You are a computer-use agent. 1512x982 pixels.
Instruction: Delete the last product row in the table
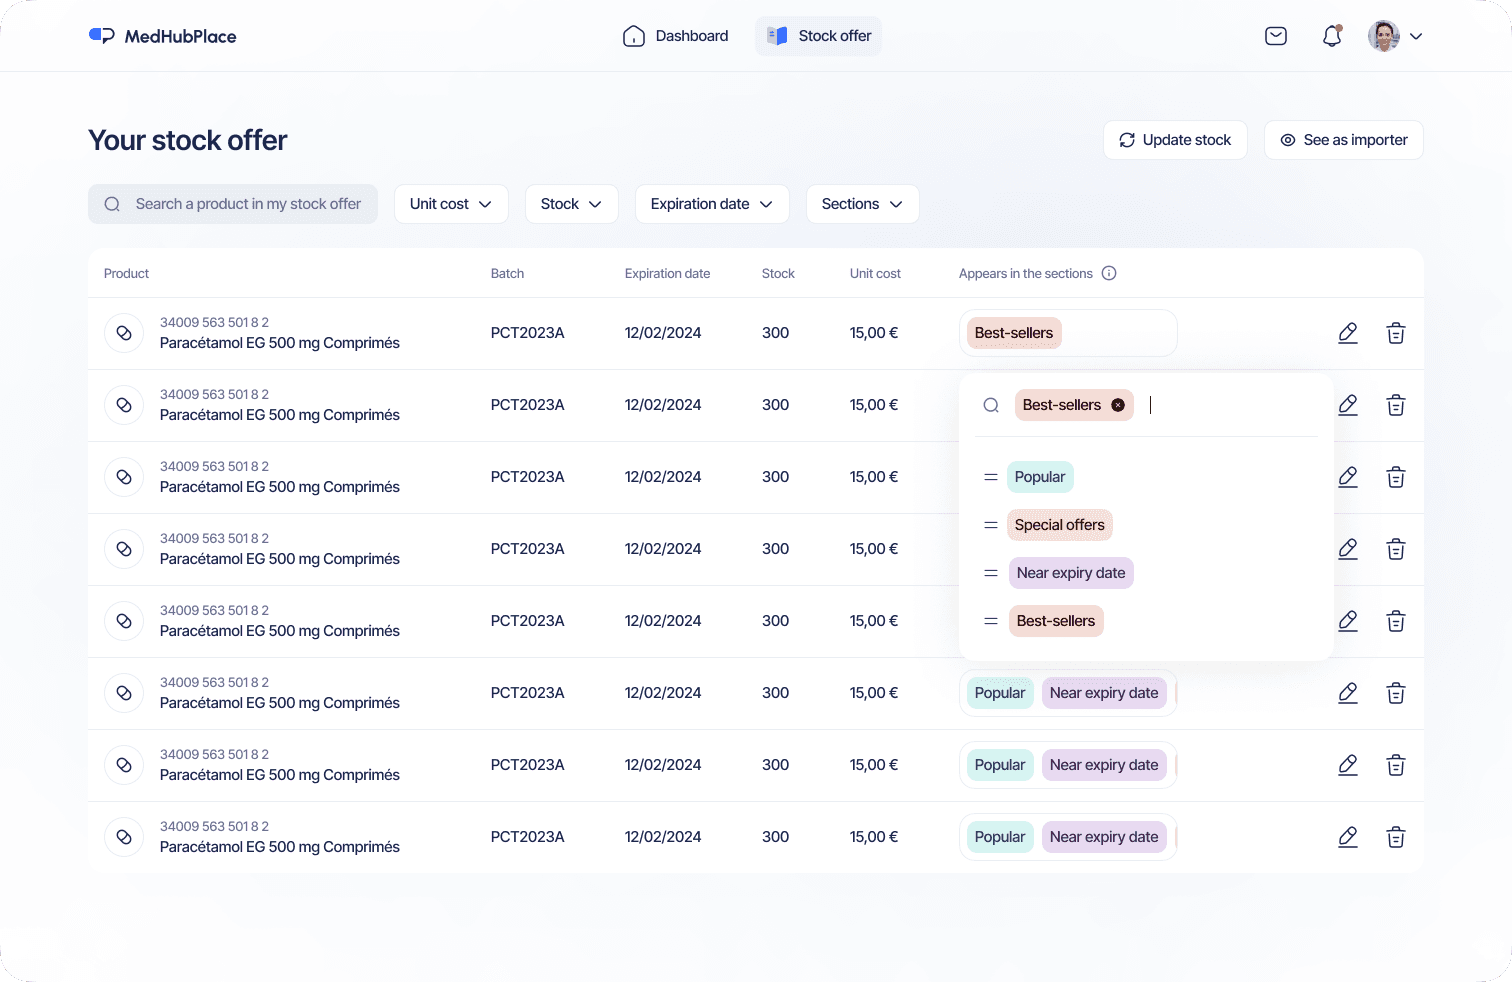[1396, 837]
